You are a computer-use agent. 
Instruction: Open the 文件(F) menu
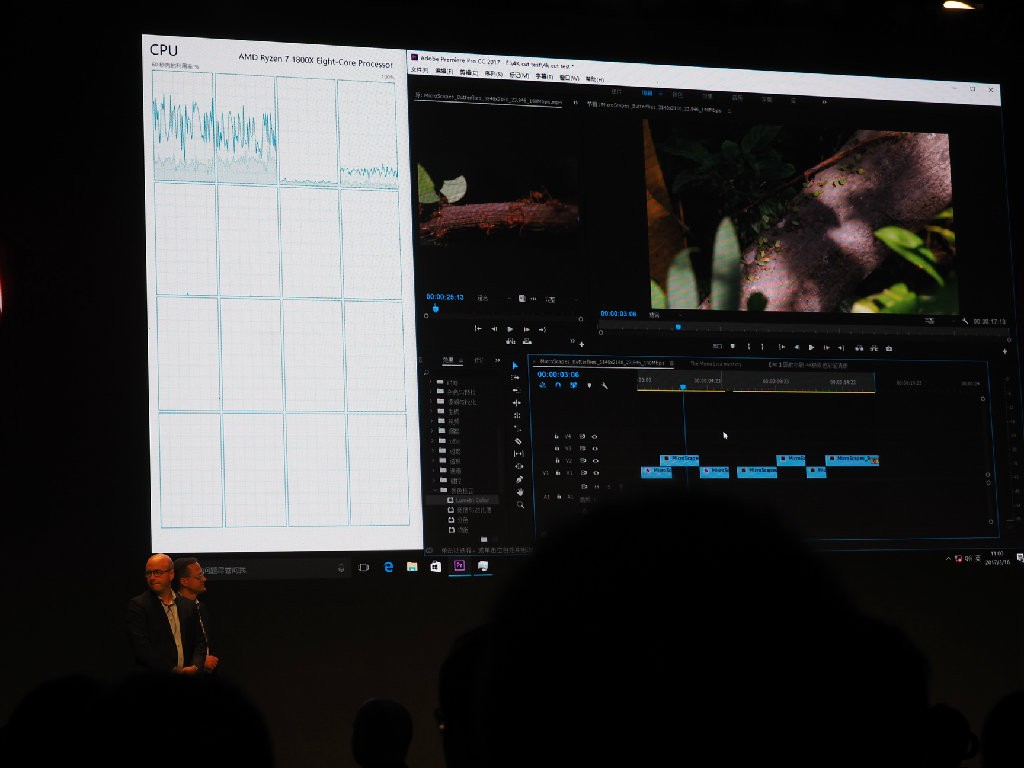419,70
